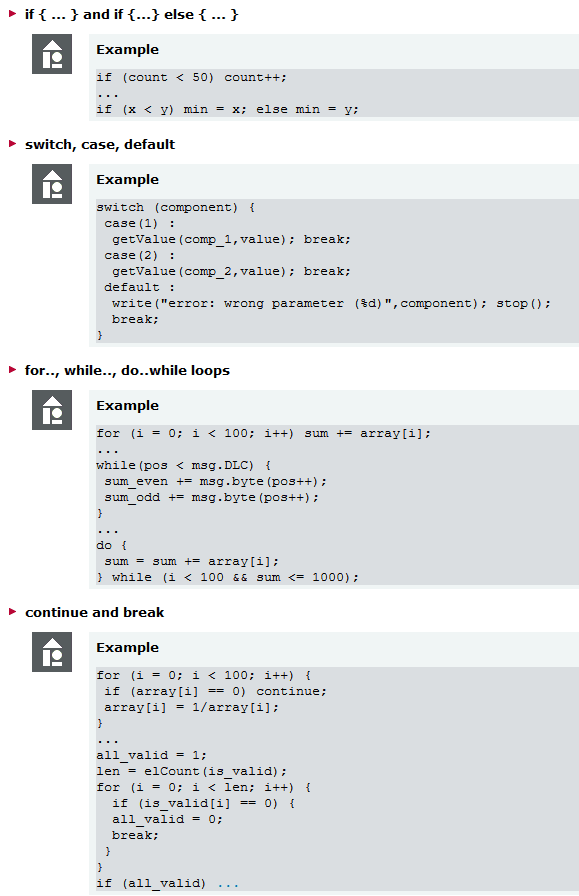Click the 'len = elCount(is_valid);' code line
Viewport: 579px width, 896px height.
click(191, 771)
